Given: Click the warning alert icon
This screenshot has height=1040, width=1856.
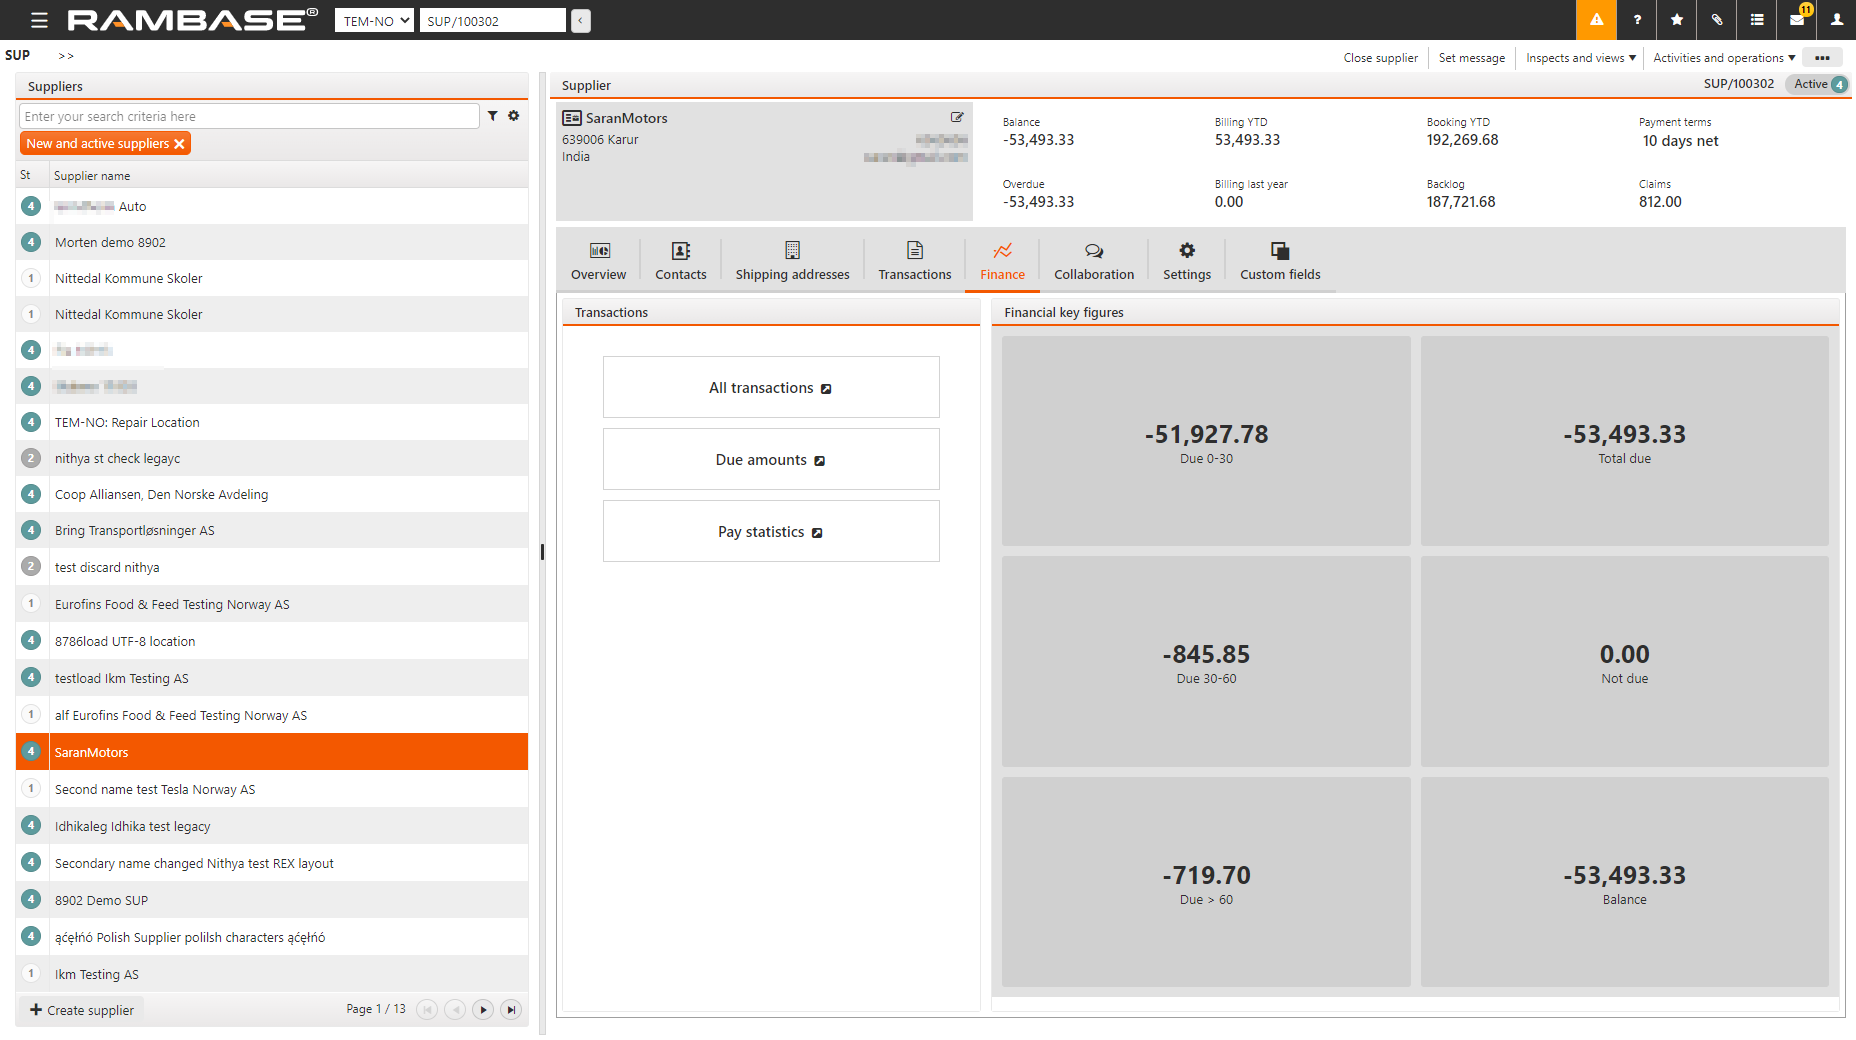Looking at the screenshot, I should pyautogui.click(x=1596, y=20).
